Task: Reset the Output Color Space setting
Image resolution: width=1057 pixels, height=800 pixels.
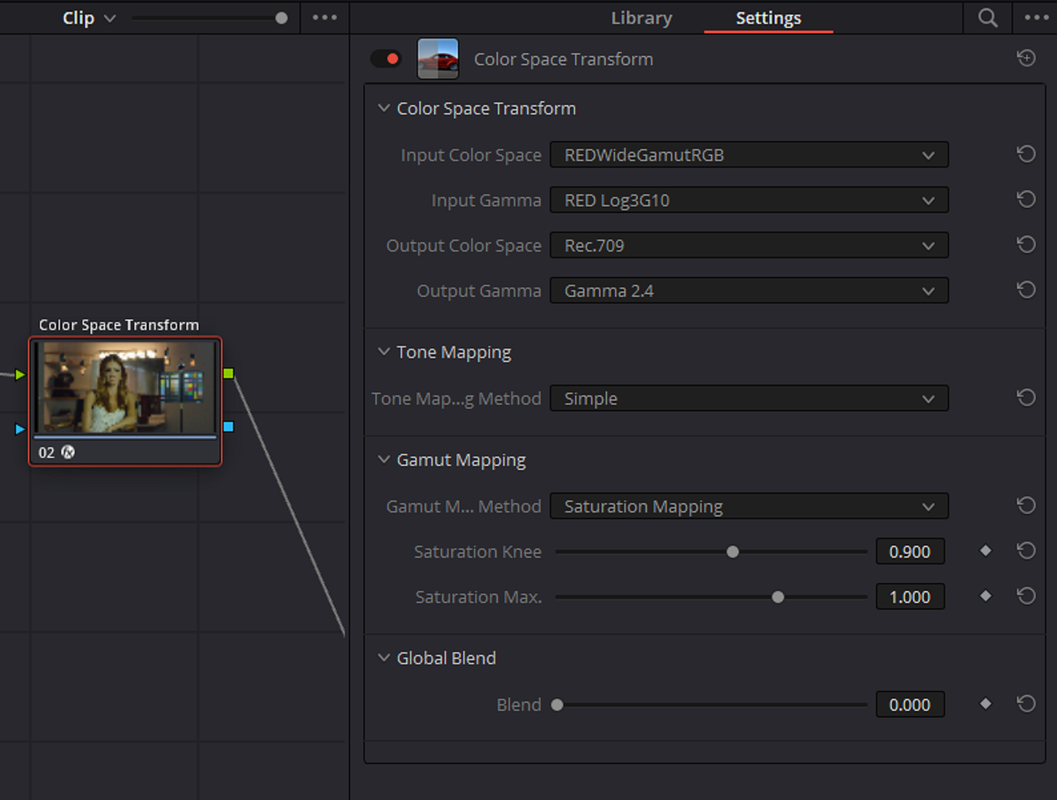Action: click(x=1026, y=245)
